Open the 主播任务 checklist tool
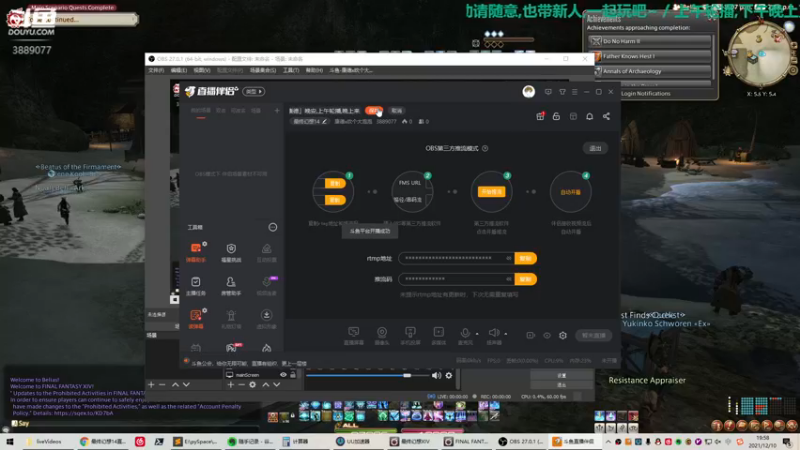Screen dimensions: 800x450 pos(195,286)
